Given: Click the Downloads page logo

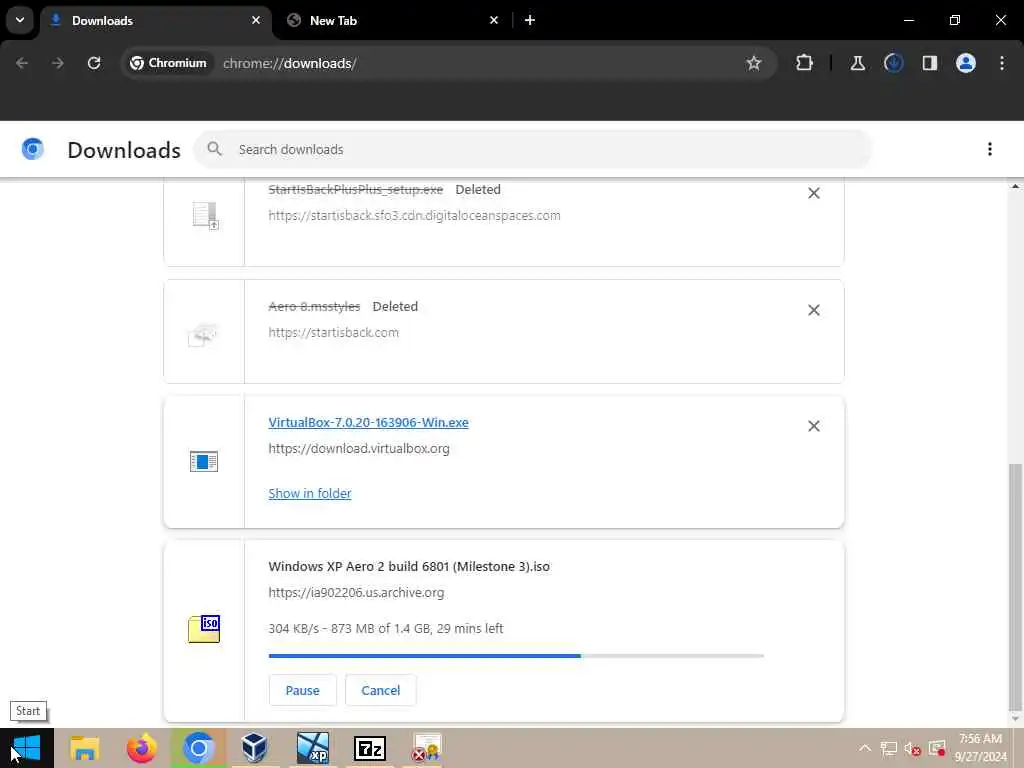Looking at the screenshot, I should click(x=33, y=150).
